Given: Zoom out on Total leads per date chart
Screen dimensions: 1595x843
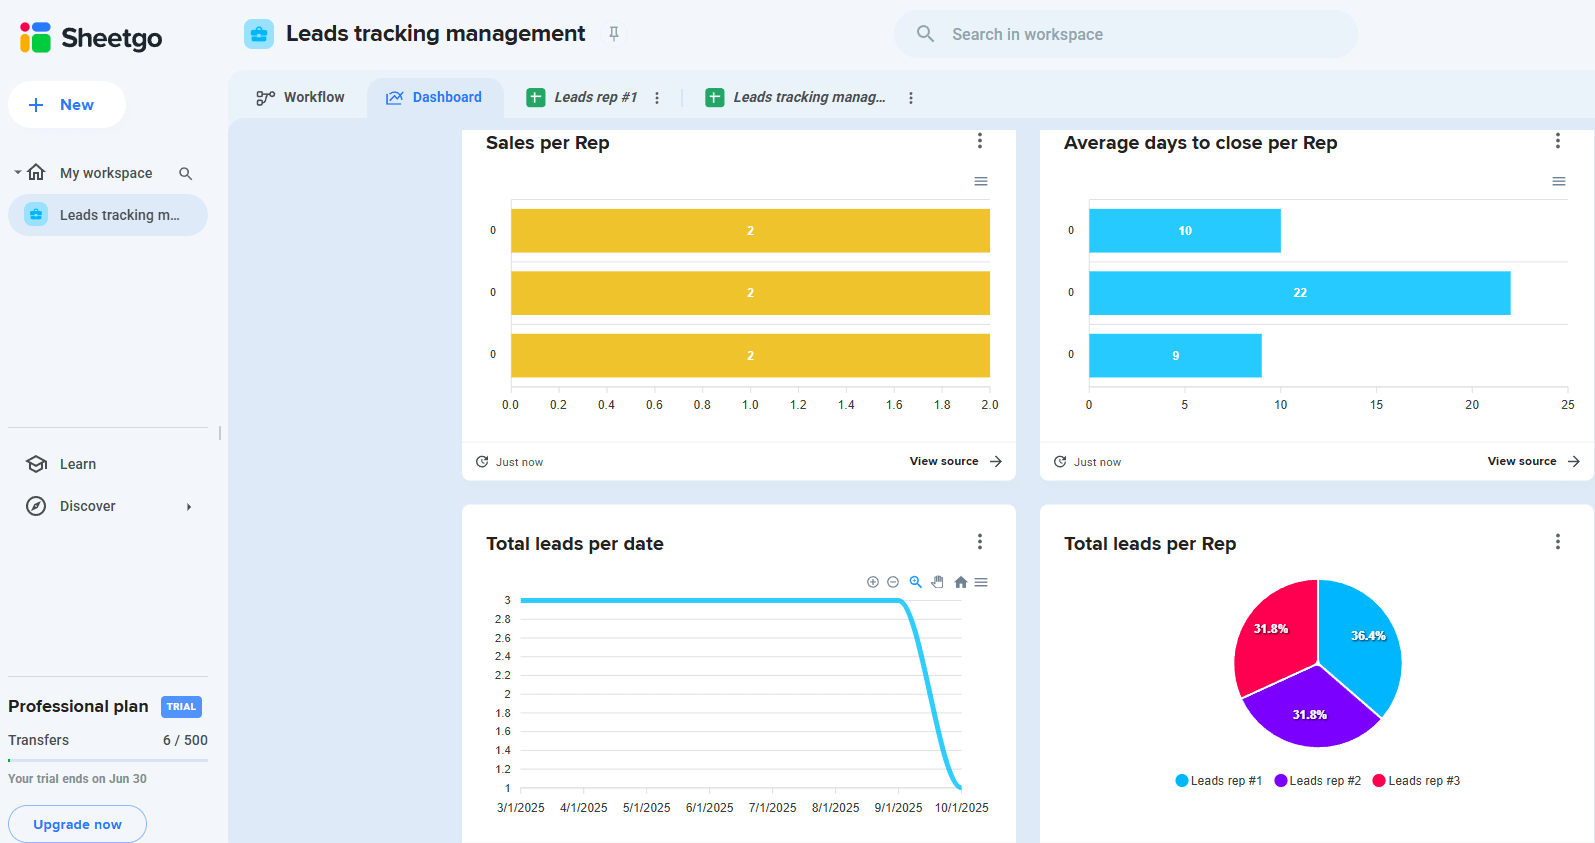Looking at the screenshot, I should click(x=893, y=582).
